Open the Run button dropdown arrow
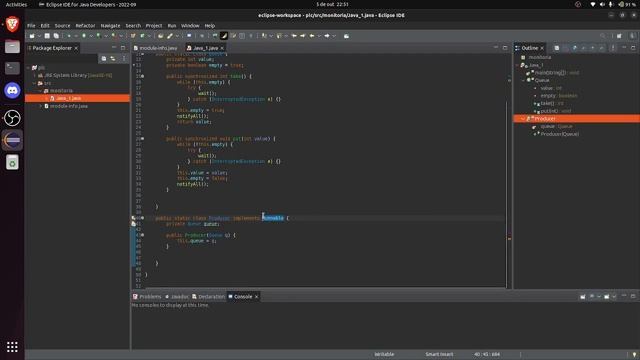 (91, 36)
